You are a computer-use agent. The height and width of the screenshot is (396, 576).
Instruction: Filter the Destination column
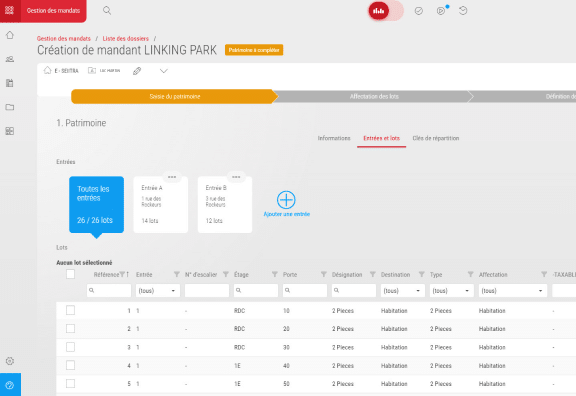(x=422, y=274)
